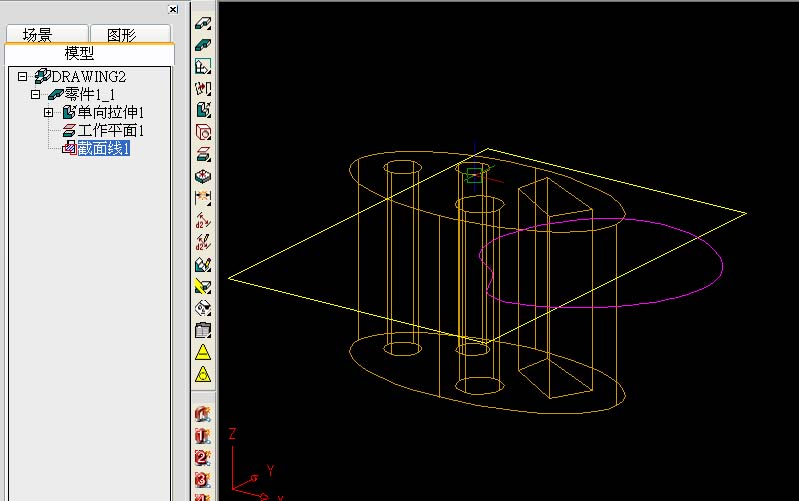
Task: Click the yellow warning triangle with circle
Action: 203,374
